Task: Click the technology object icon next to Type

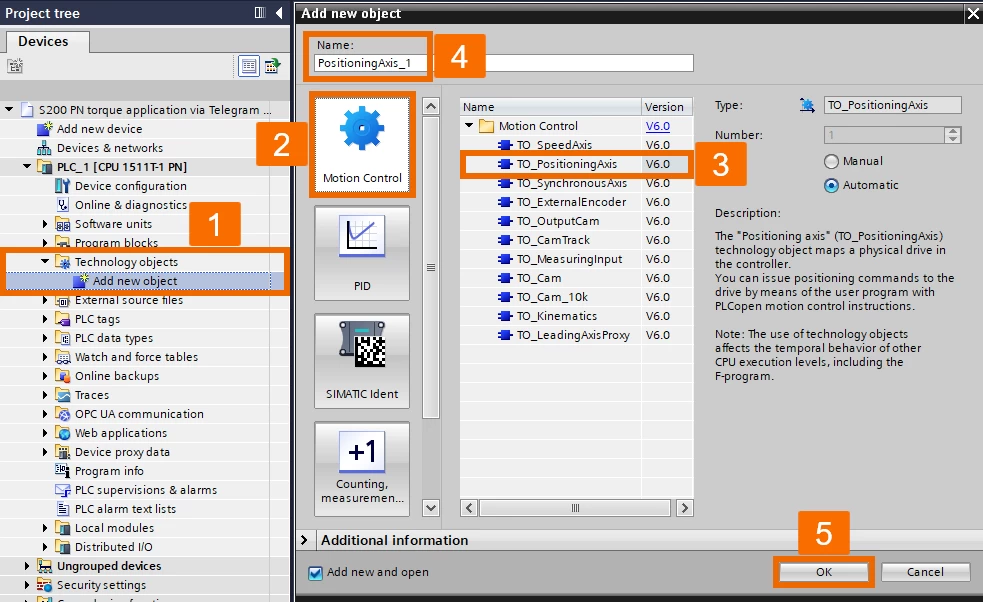Action: tap(807, 105)
